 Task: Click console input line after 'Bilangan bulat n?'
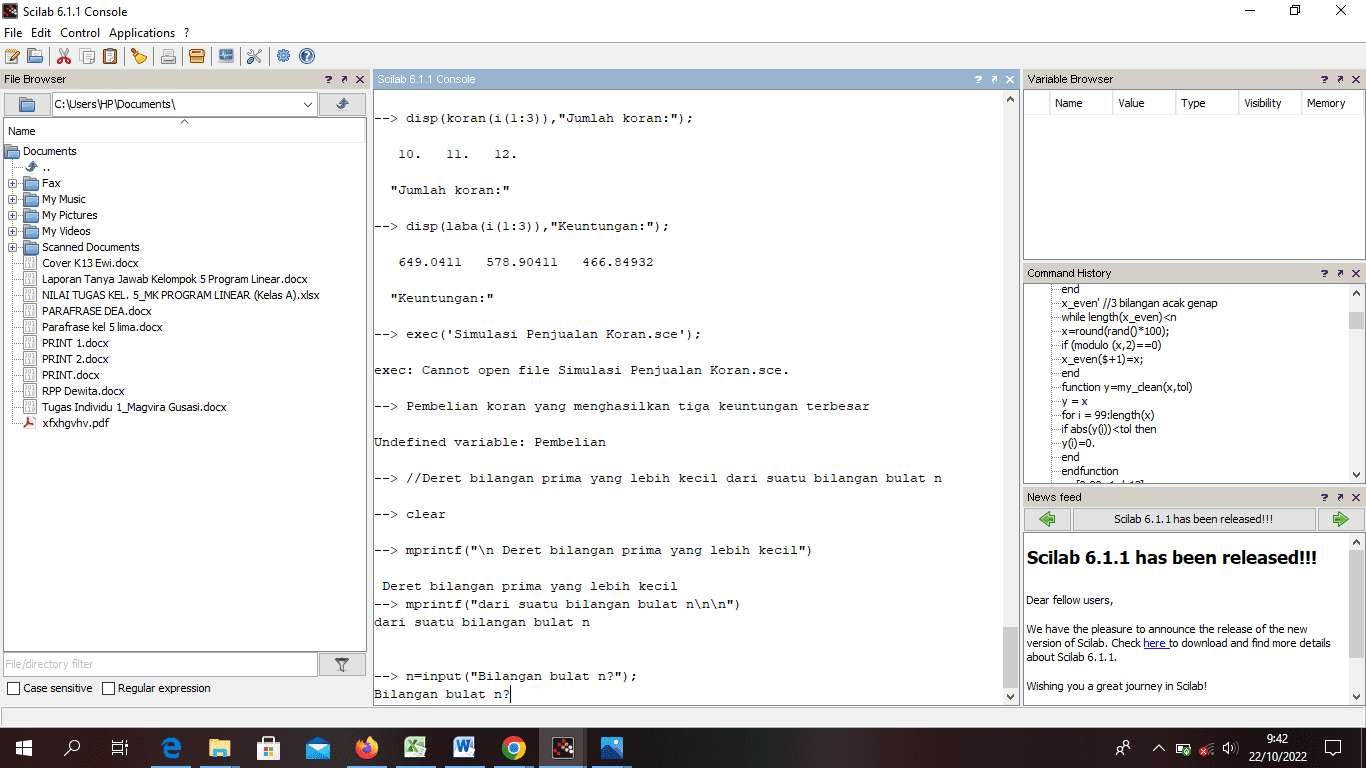point(513,694)
